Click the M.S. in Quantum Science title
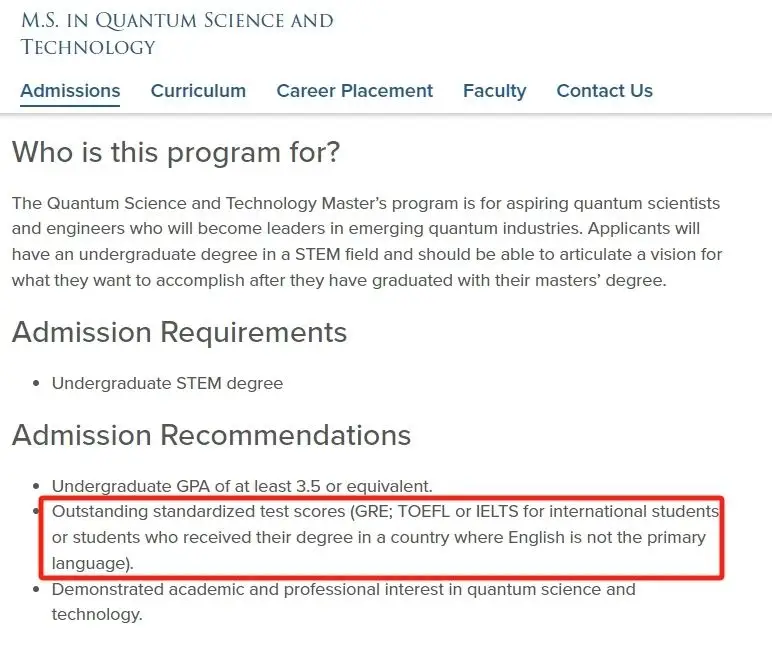772x655 pixels. (x=177, y=33)
